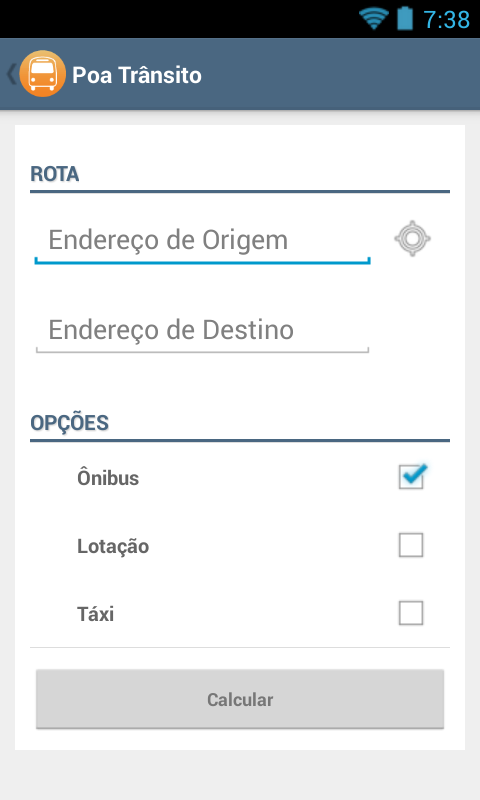This screenshot has width=480, height=800.
Task: Select the Ônibus option label
Action: [x=108, y=478]
